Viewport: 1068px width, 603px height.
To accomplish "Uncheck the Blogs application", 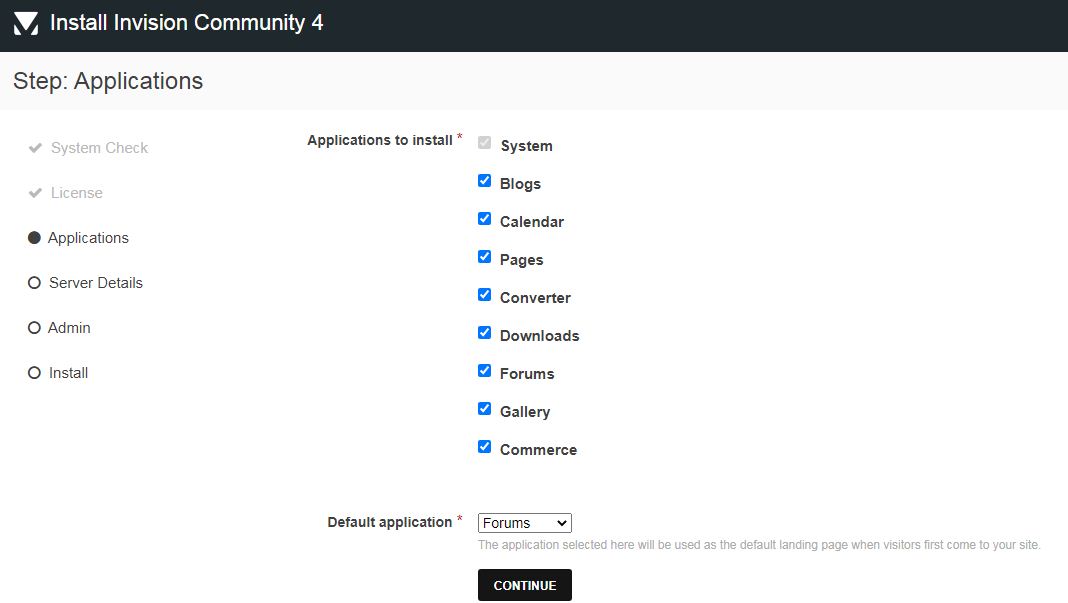I will (484, 180).
